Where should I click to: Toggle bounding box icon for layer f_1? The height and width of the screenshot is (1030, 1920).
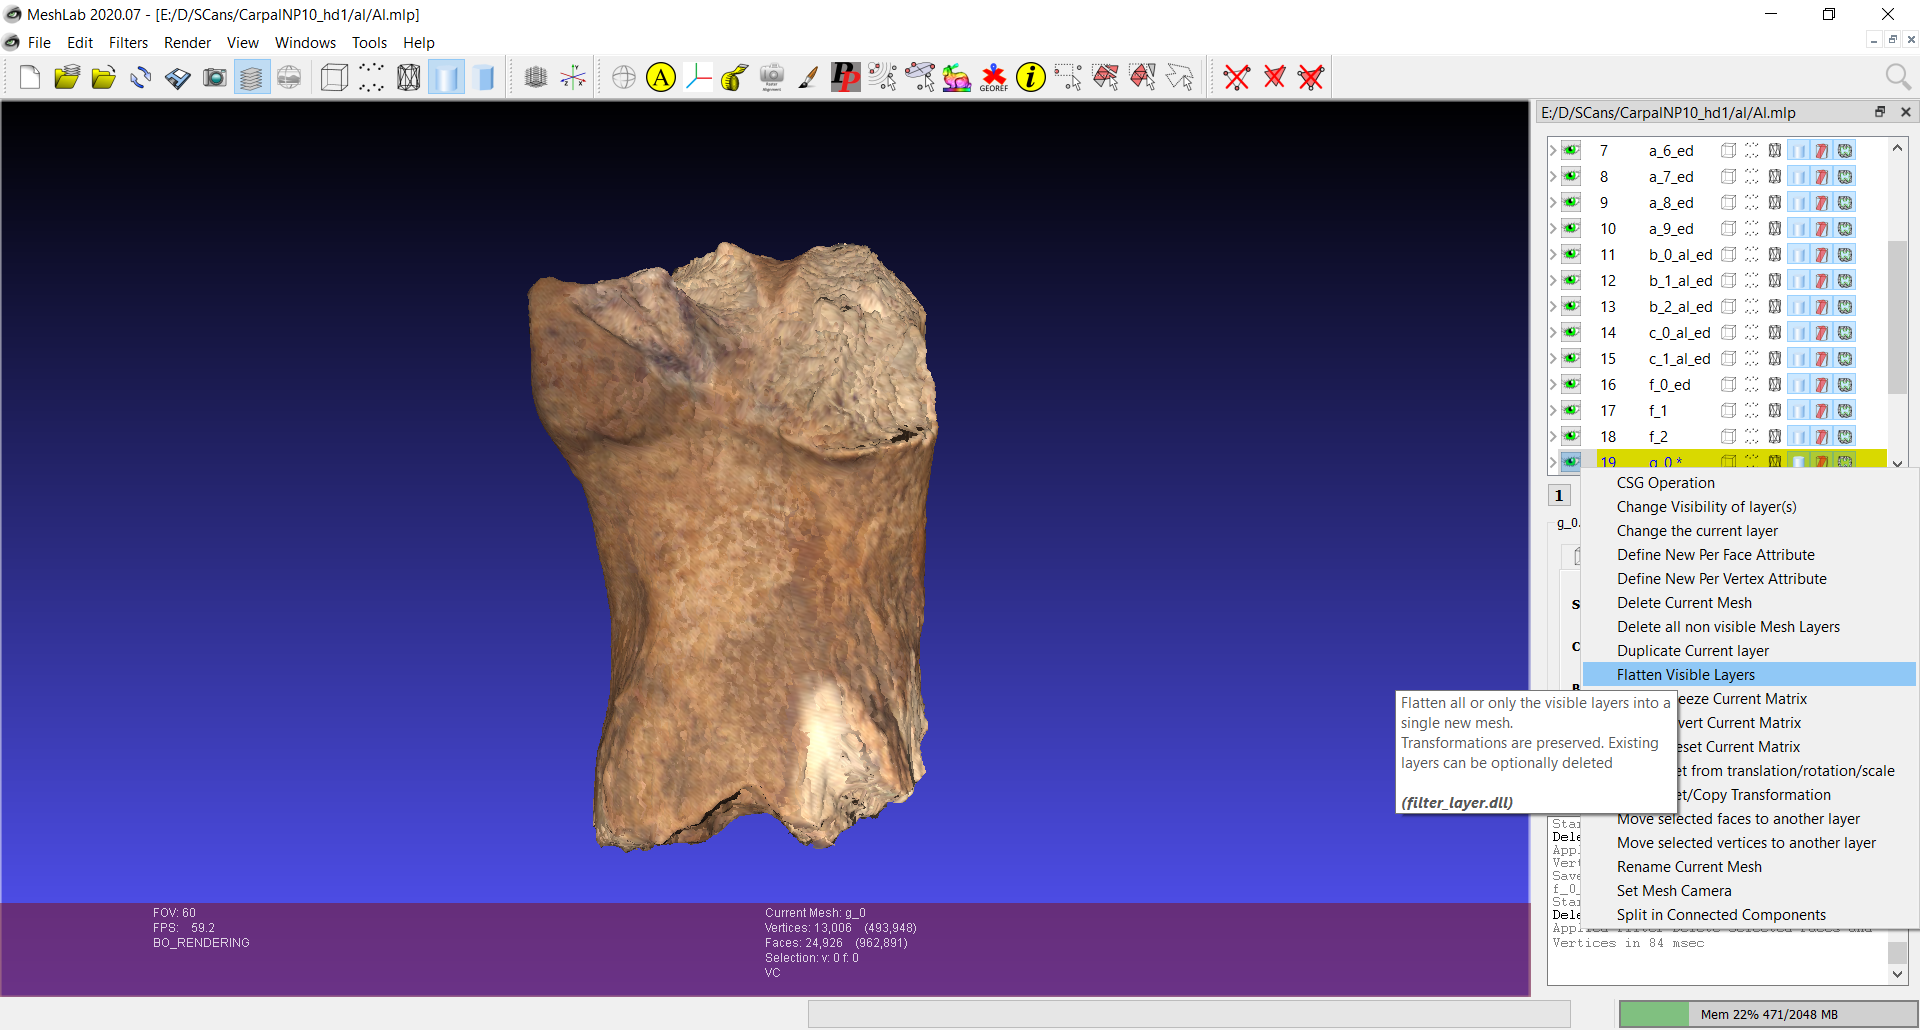pyautogui.click(x=1728, y=411)
